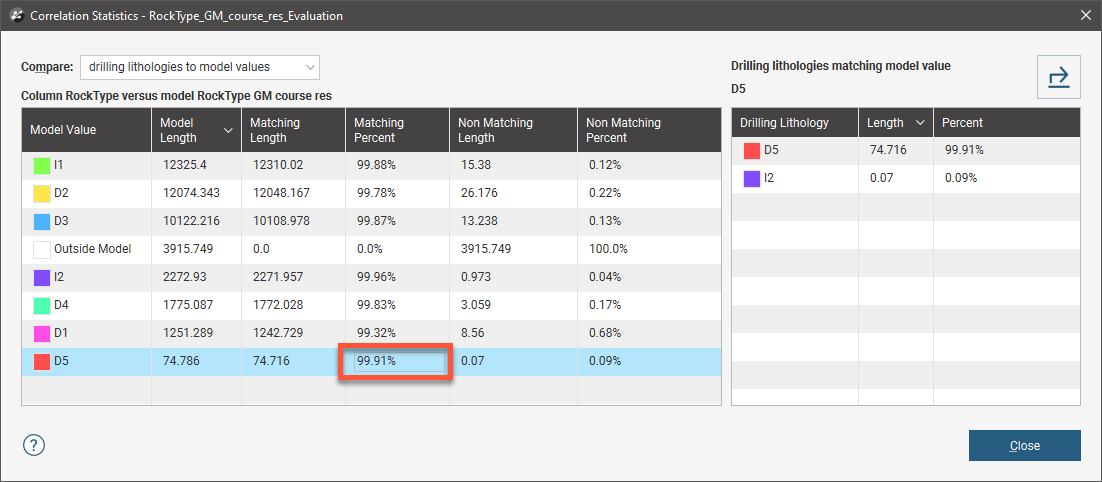Viewport: 1102px width, 482px height.
Task: Sort drilling lithology Length column arrow
Action: tap(920, 123)
